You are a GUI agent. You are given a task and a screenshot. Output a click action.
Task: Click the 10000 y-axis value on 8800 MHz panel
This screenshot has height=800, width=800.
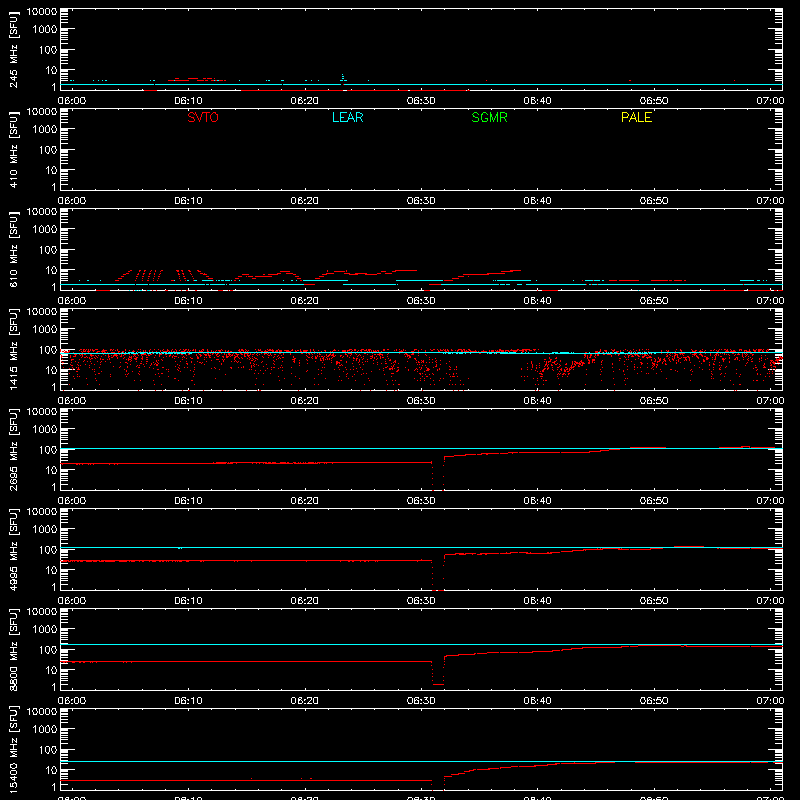pyautogui.click(x=42, y=612)
